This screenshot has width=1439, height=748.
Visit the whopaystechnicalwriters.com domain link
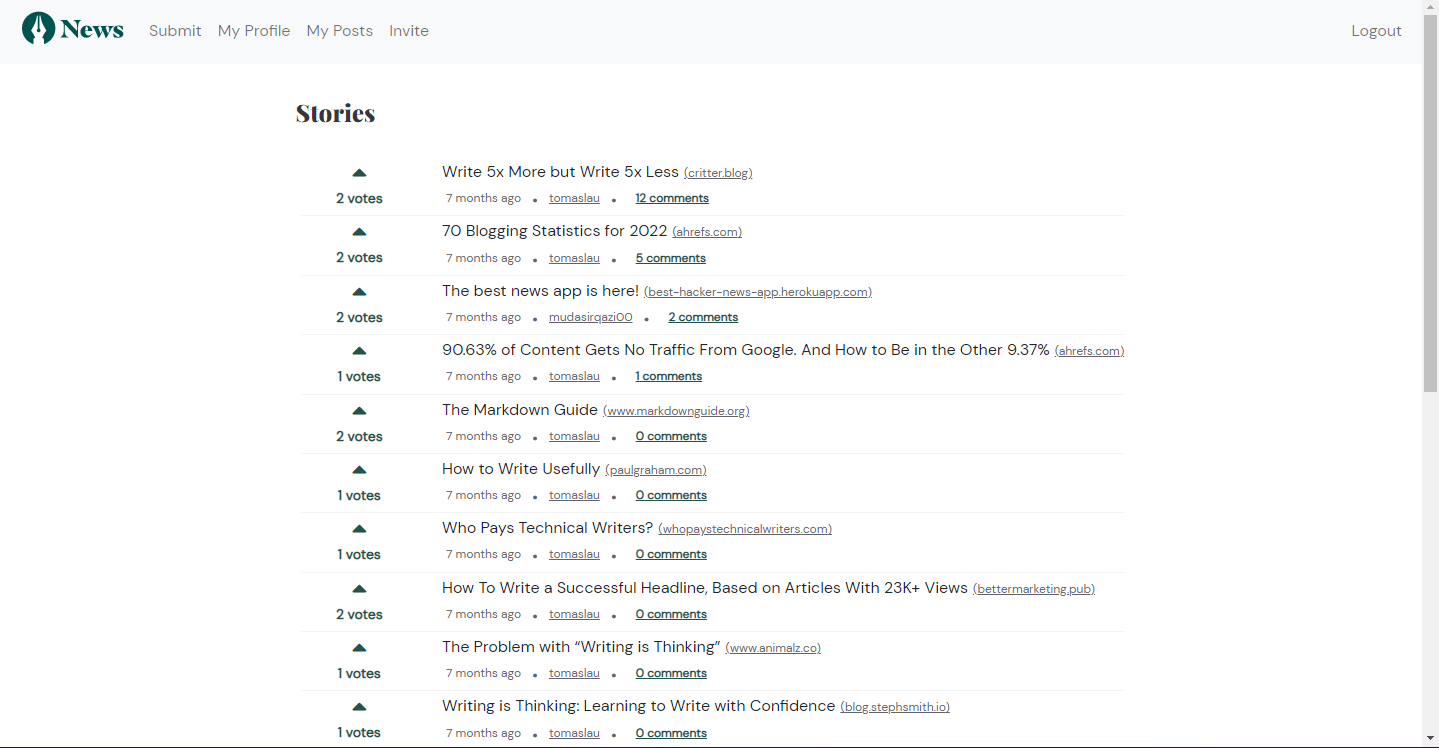coord(745,529)
